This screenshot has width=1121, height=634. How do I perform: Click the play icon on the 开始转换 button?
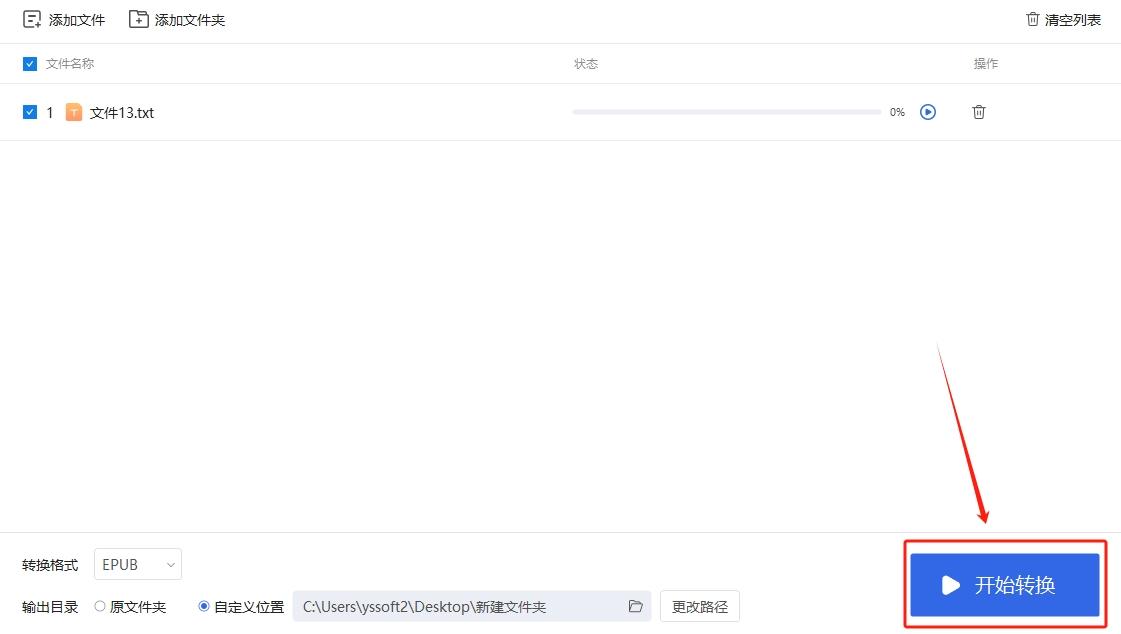click(950, 585)
